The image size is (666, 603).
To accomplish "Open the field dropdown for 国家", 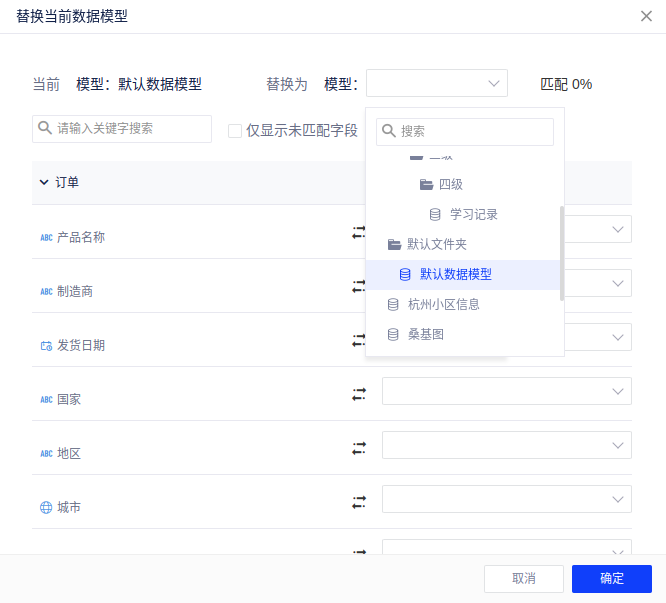I will (506, 391).
